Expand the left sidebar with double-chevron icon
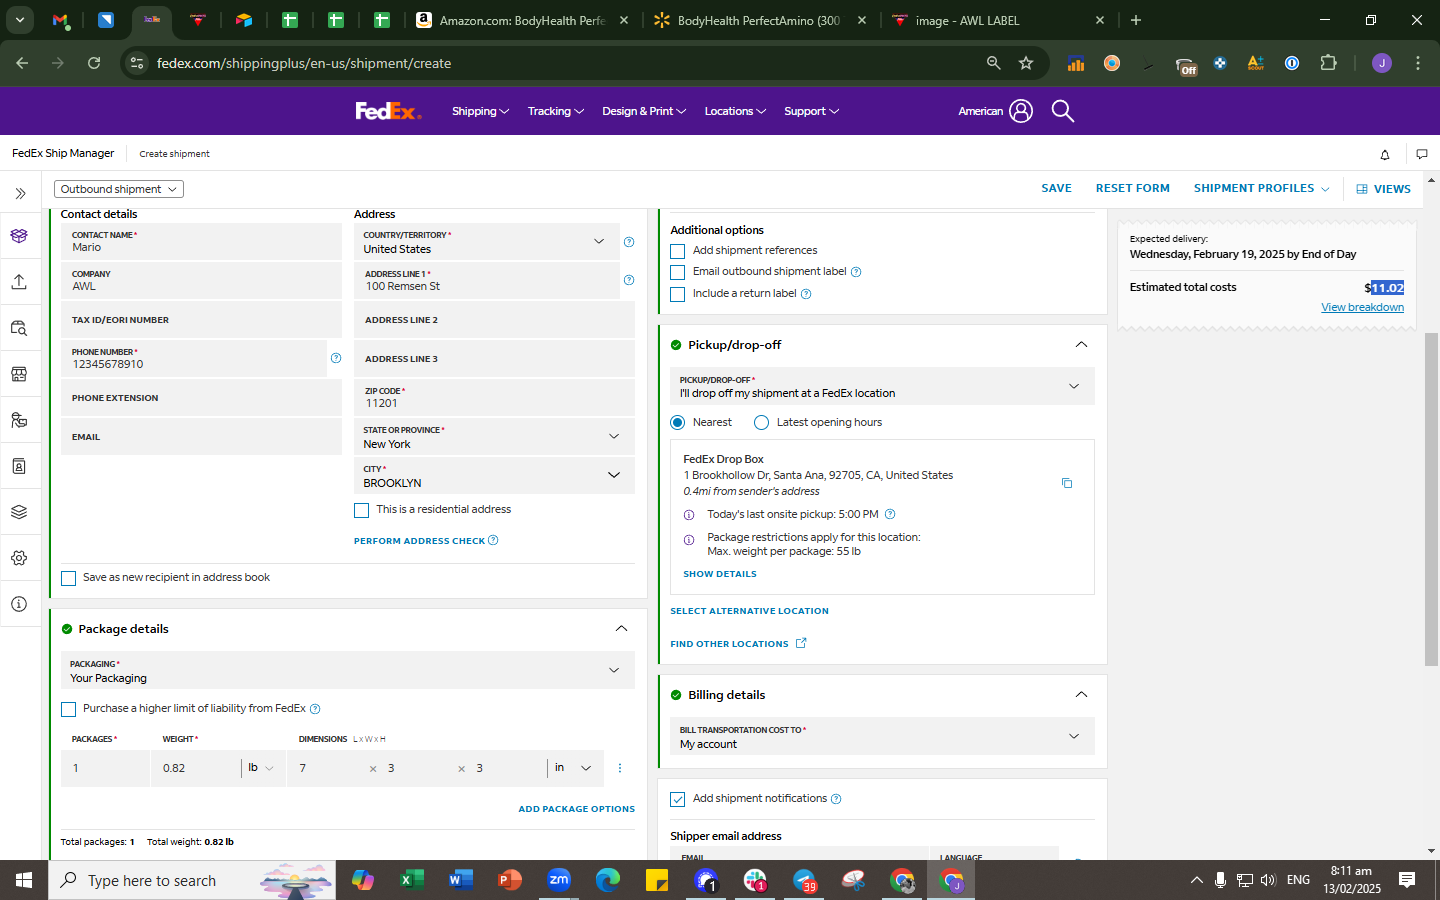The image size is (1440, 900). click(20, 193)
